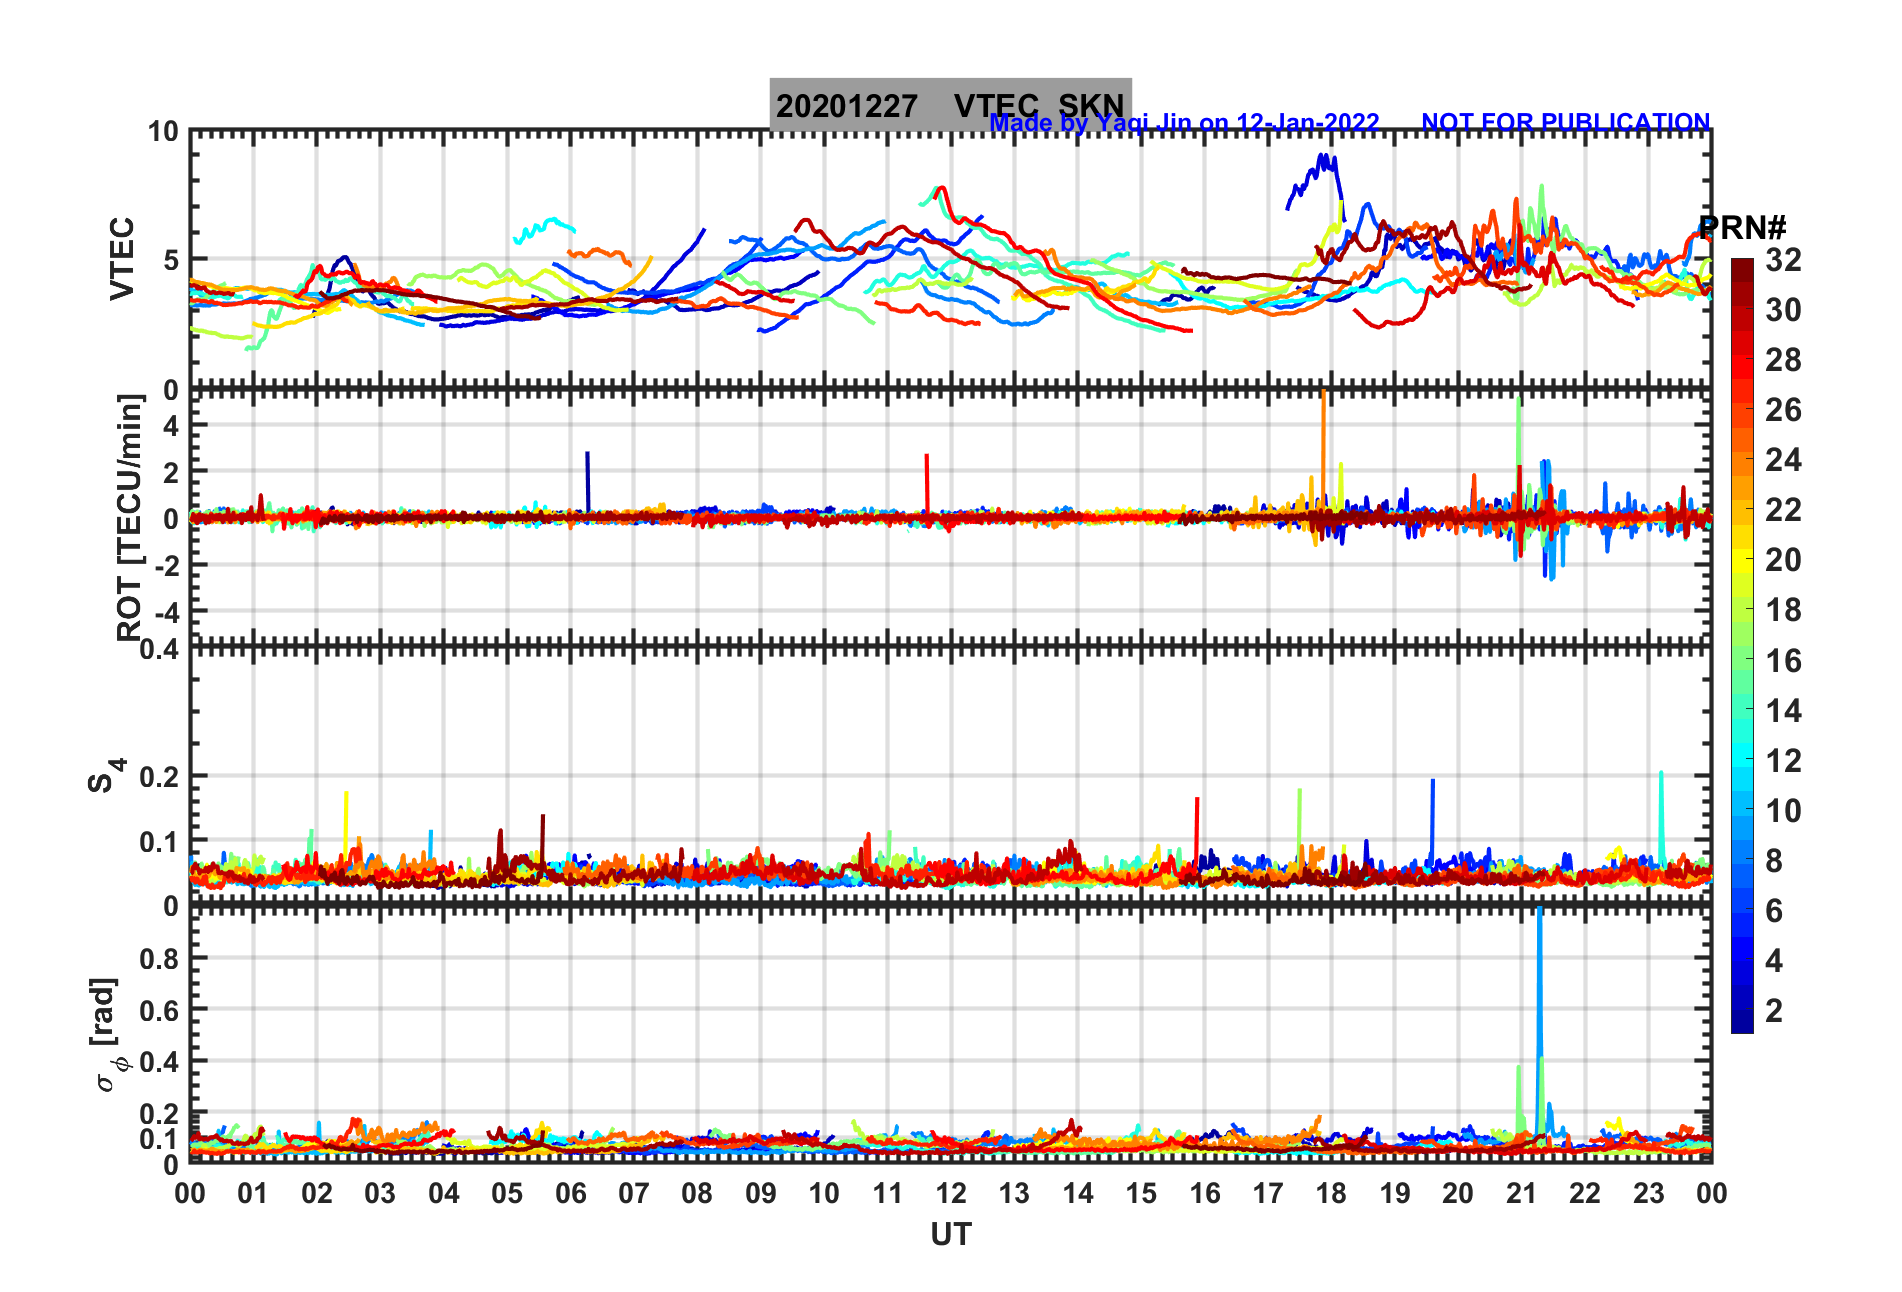Click sigma phi axis tick label 0.8
The height and width of the screenshot is (1292, 1902).
point(159,958)
